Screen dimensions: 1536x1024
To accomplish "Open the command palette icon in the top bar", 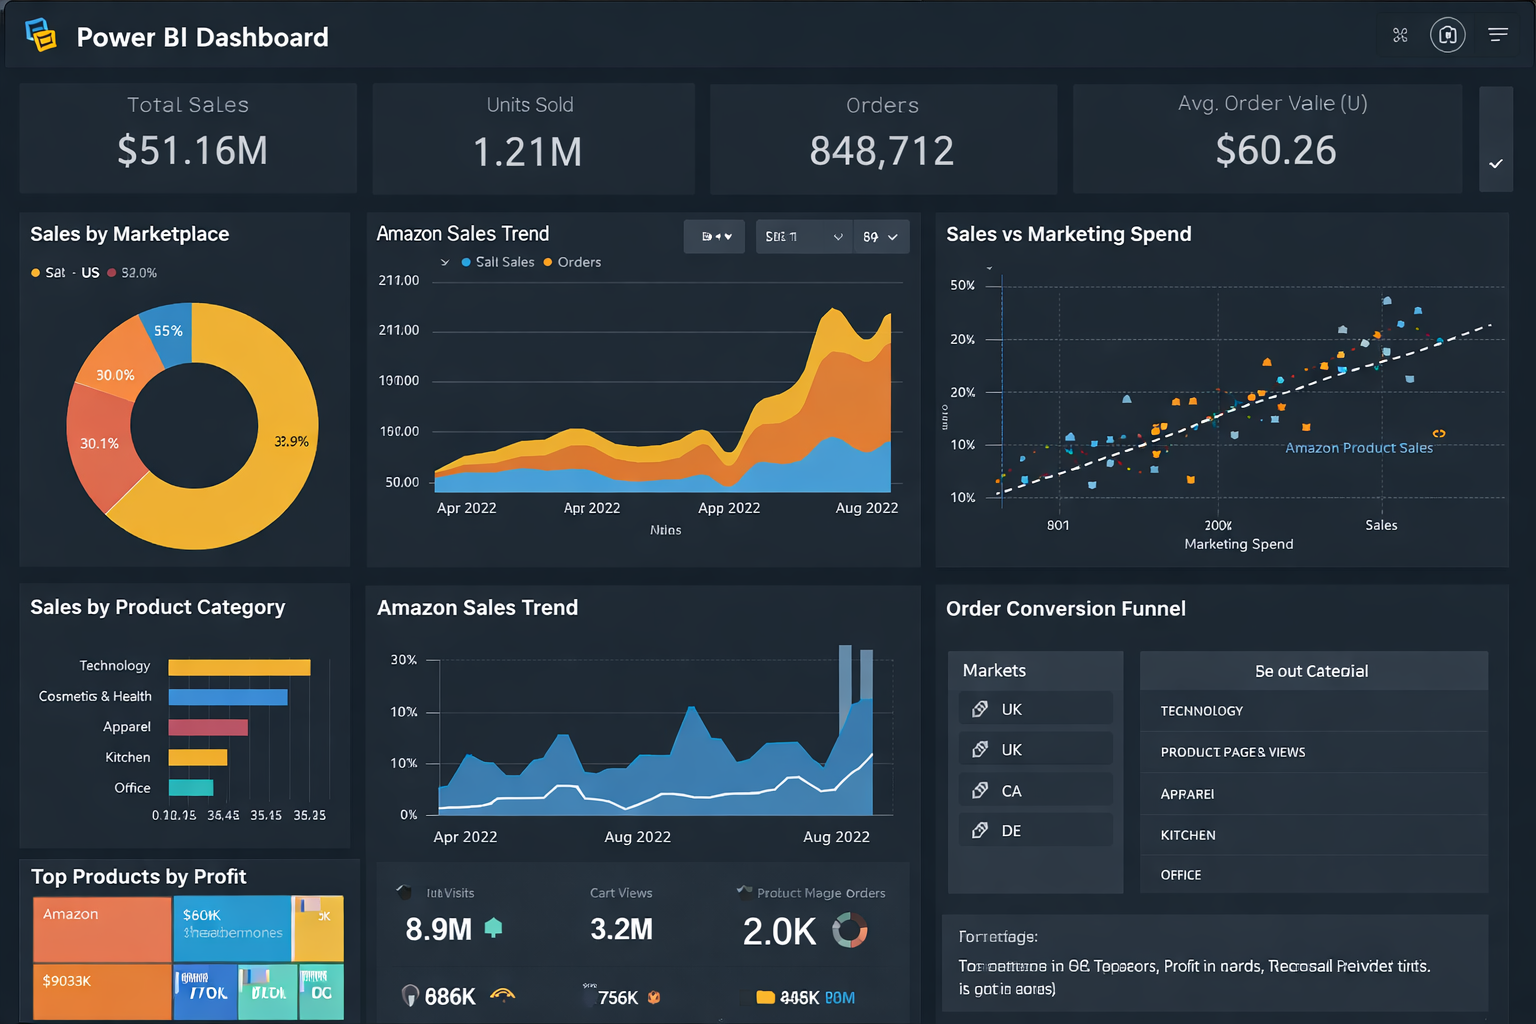I will pos(1399,34).
